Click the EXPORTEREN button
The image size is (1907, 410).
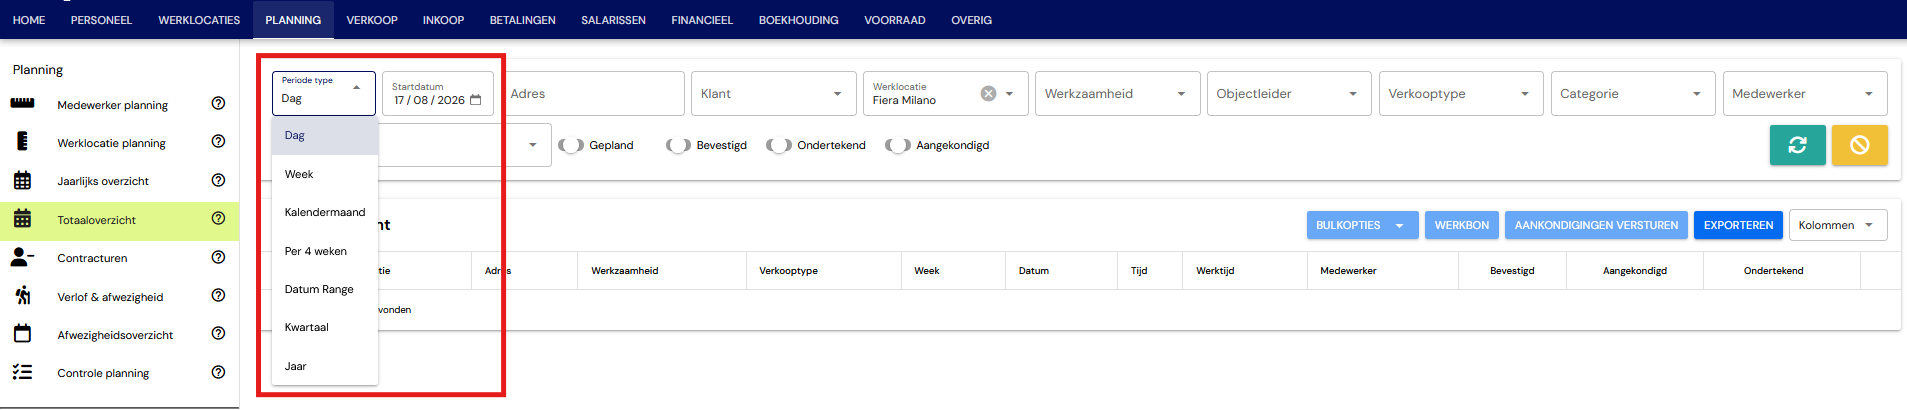pyautogui.click(x=1738, y=225)
